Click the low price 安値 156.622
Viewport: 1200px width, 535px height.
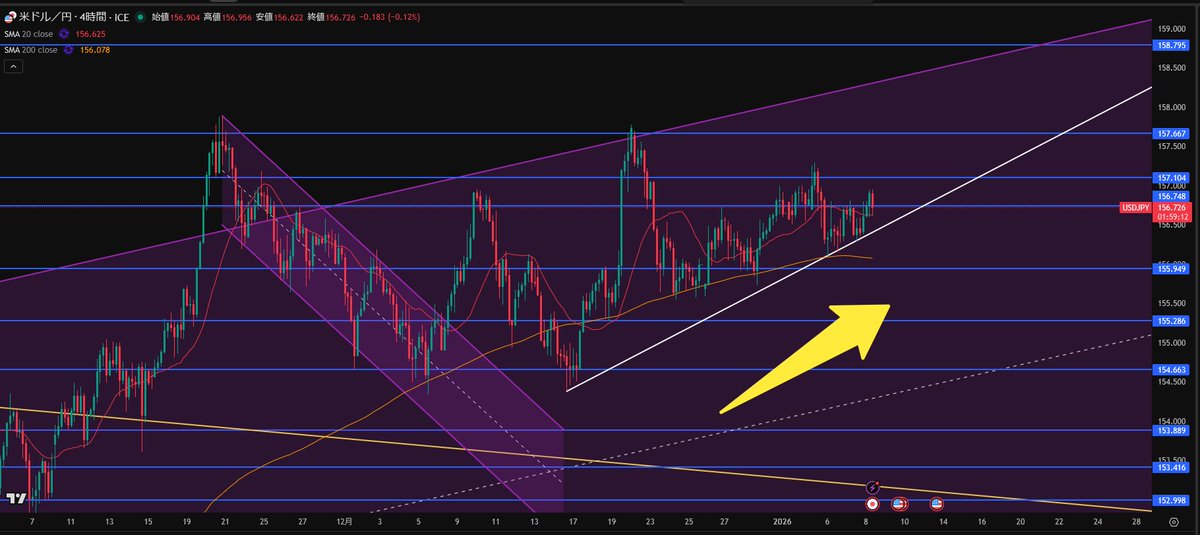point(279,17)
